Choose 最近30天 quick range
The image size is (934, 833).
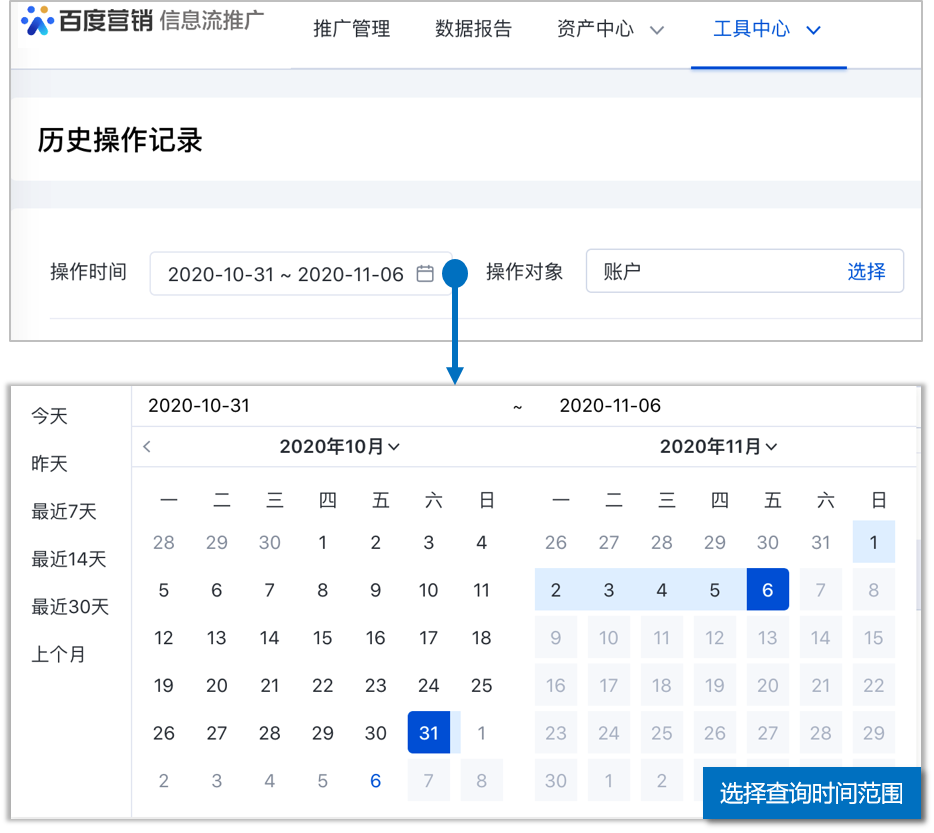point(70,607)
